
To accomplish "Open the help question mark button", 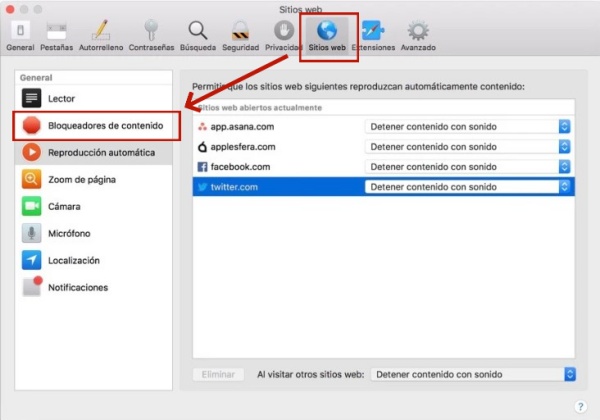I will click(x=580, y=406).
